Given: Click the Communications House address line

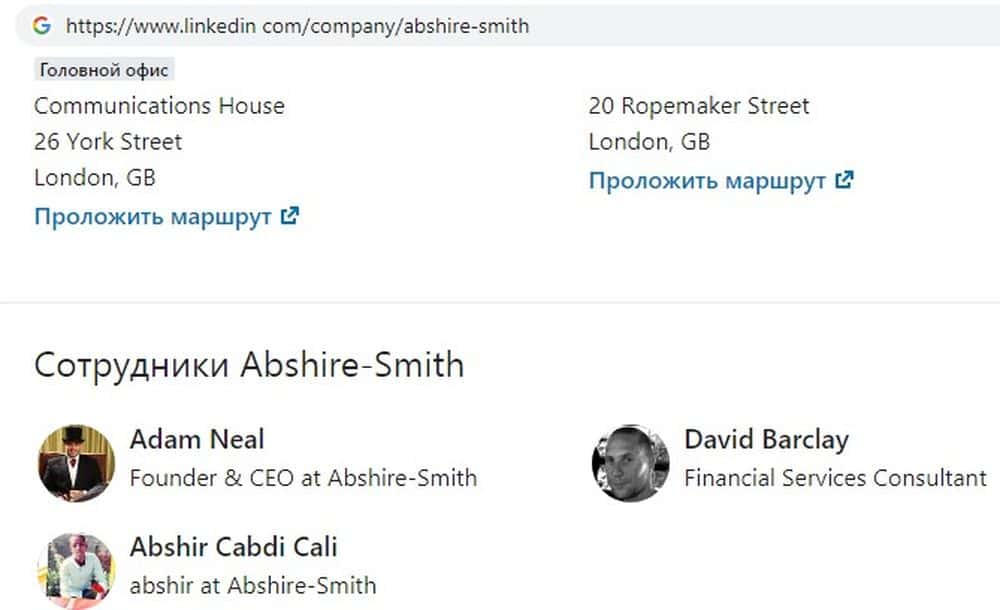Looking at the screenshot, I should point(159,106).
